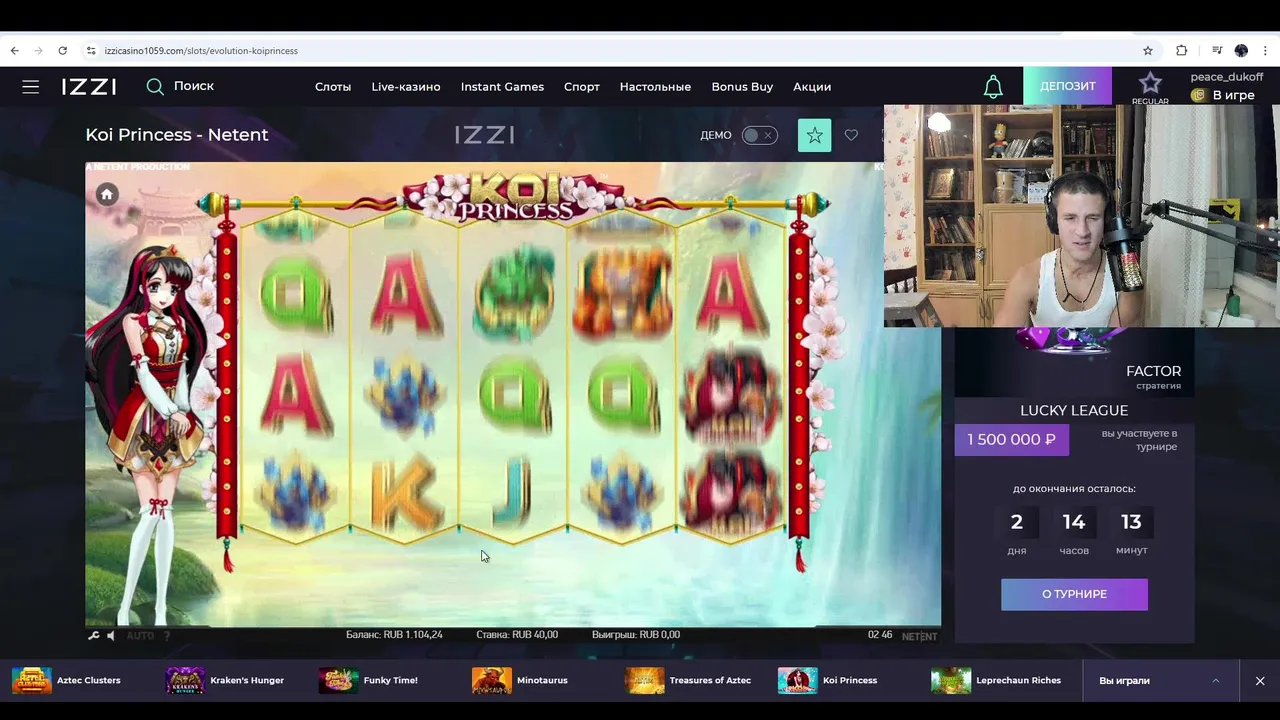Like the game with heart icon
1280x720 pixels.
click(x=851, y=135)
